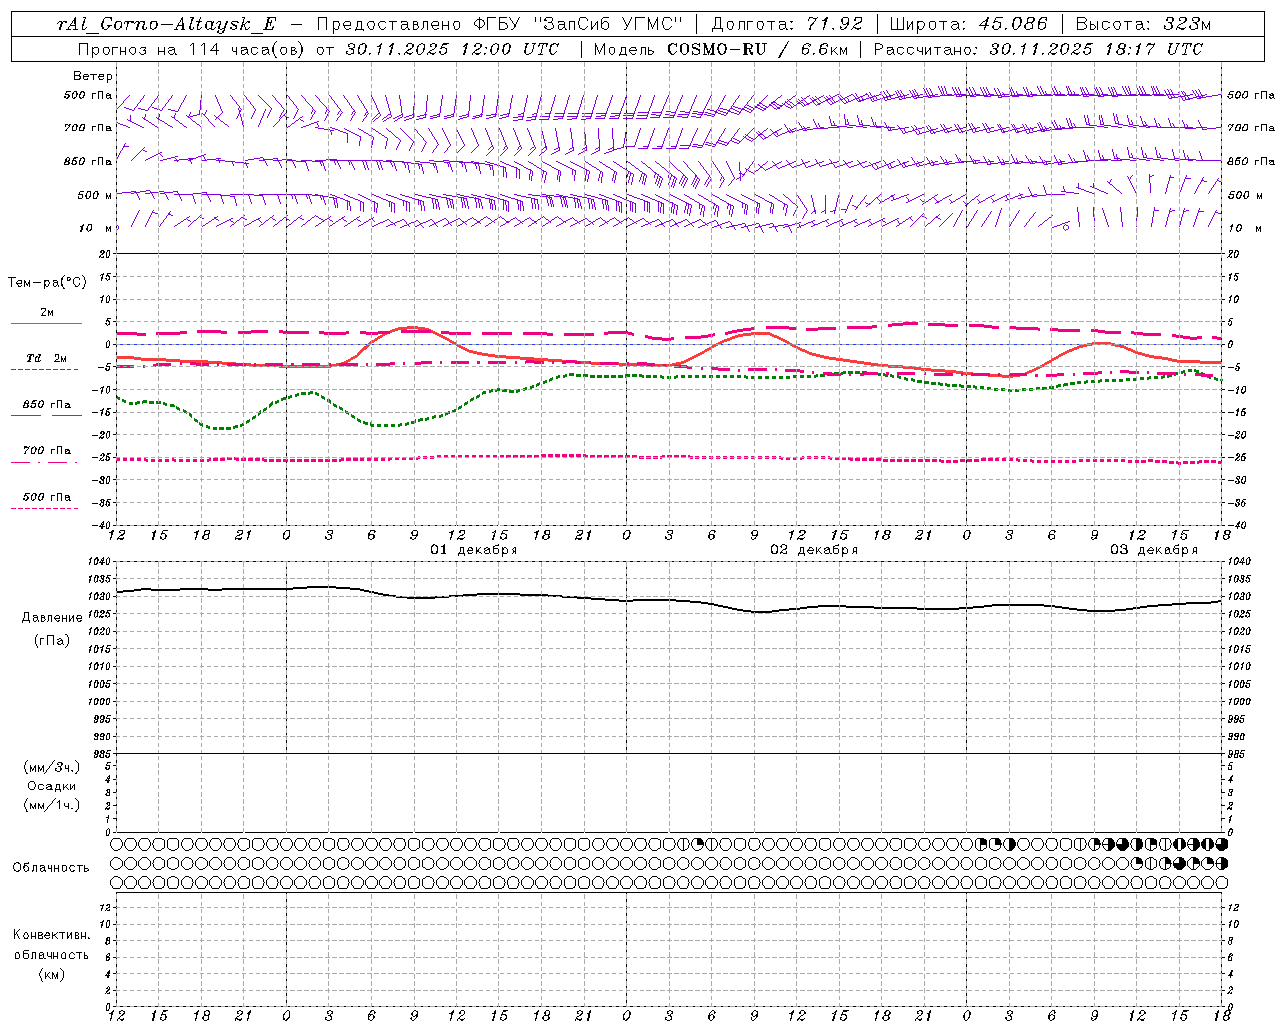The image size is (1280, 1024).
Task: Click the Осадки precipitation label
Action: coord(52,786)
